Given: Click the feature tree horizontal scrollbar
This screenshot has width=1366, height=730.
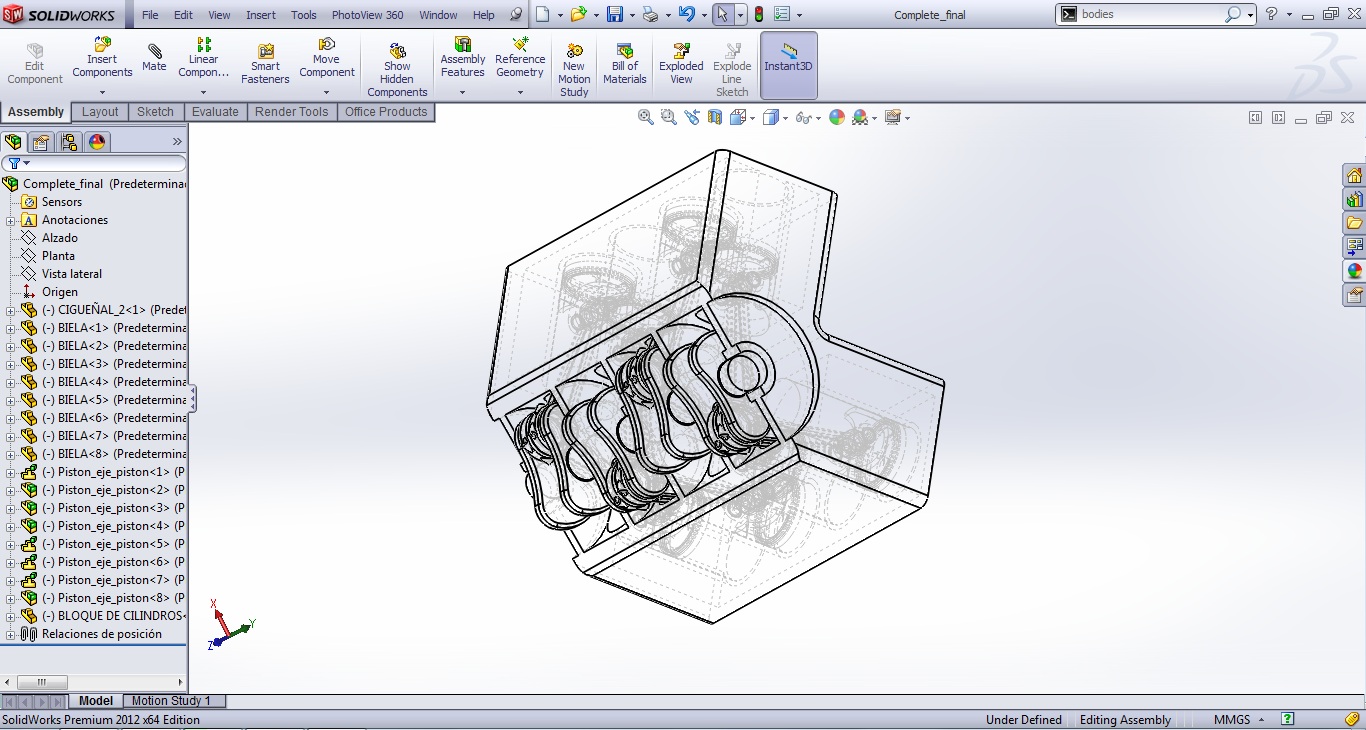Looking at the screenshot, I should pos(43,682).
